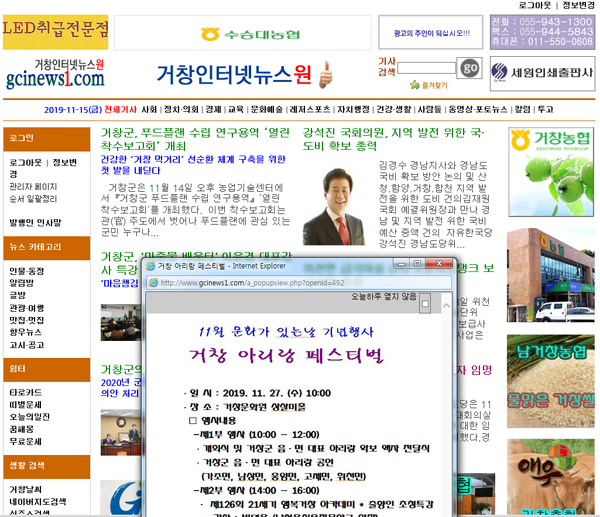Screen dimensions: 600x517
Task: Open the 문화예술 menu category
Action: click(x=267, y=109)
